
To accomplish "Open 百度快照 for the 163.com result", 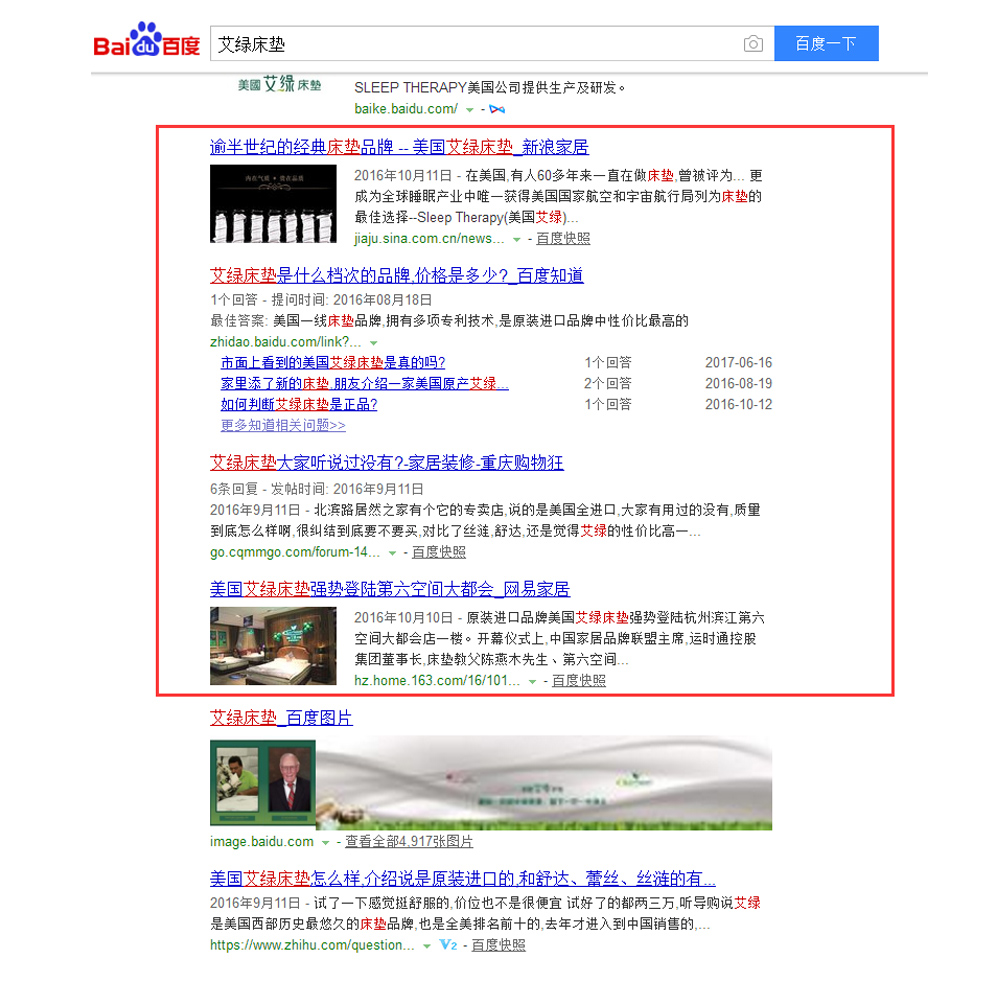I will click(578, 680).
